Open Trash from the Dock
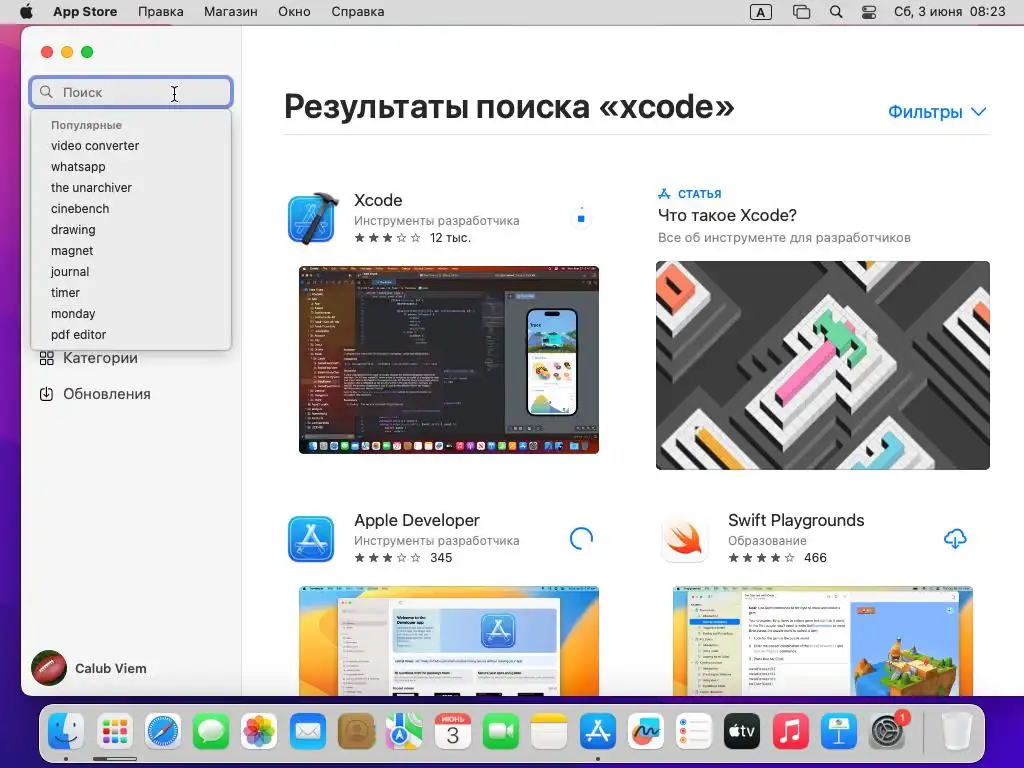The image size is (1024, 768). tap(956, 731)
